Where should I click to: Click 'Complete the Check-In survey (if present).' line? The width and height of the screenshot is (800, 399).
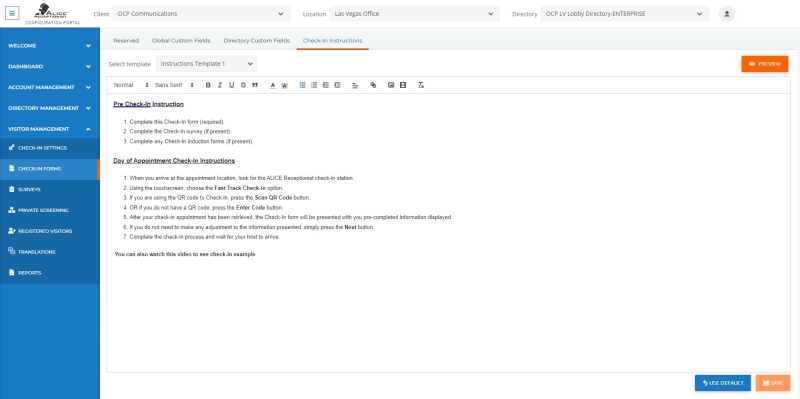[180, 132]
